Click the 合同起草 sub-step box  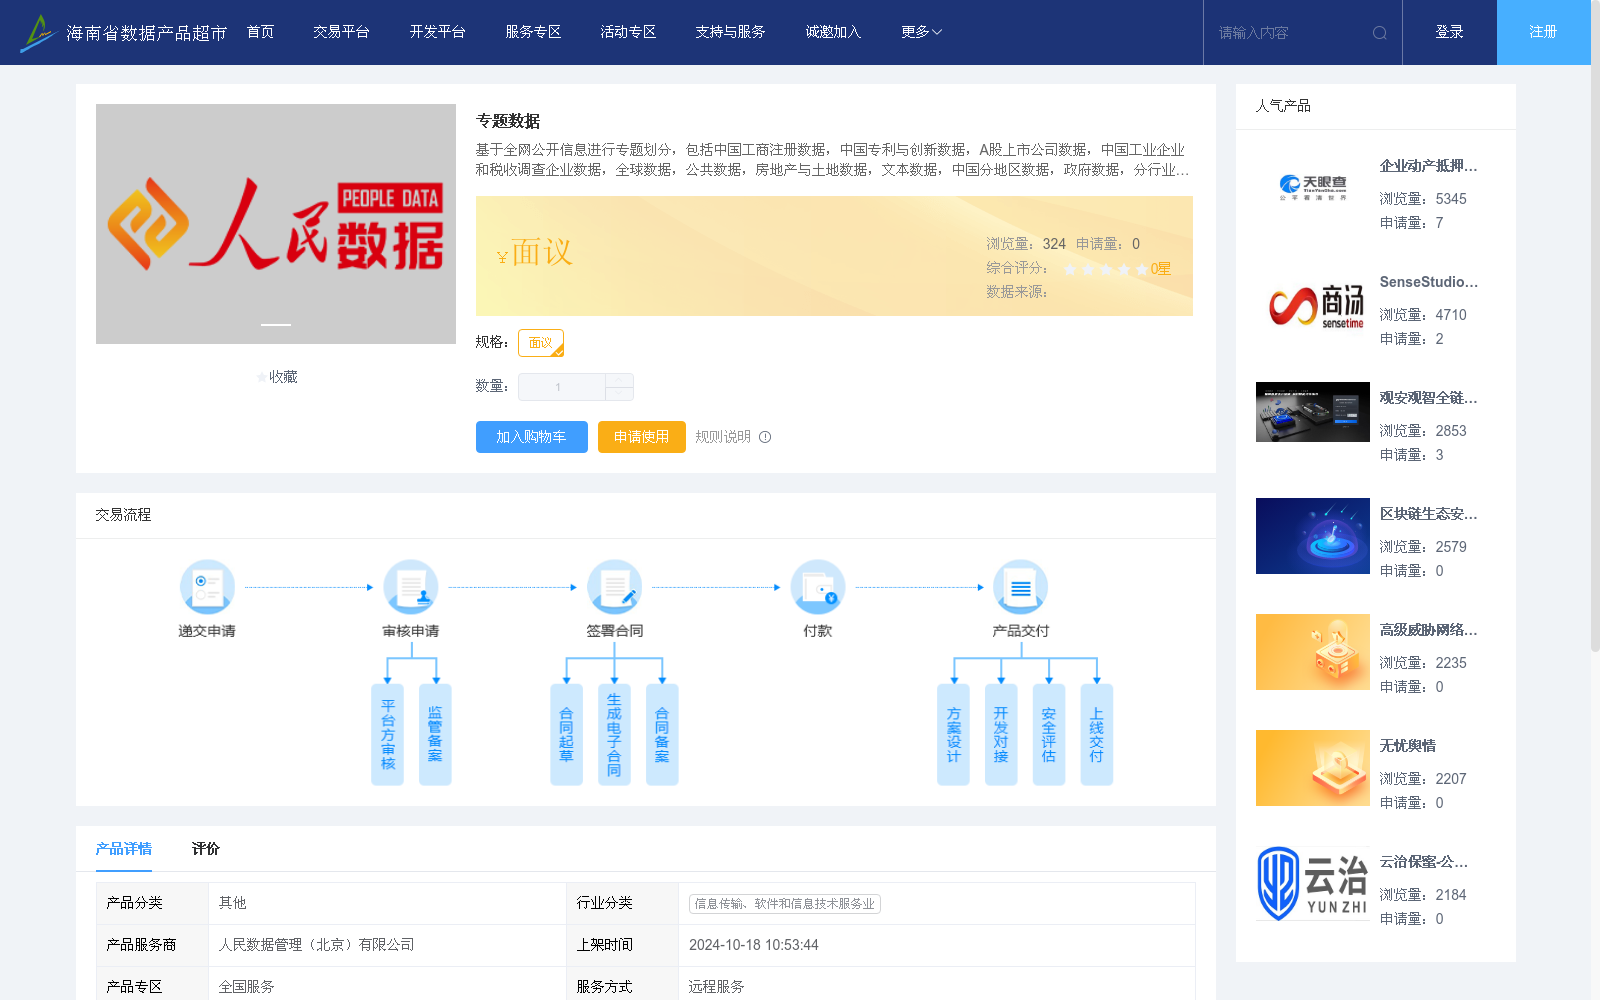(566, 735)
